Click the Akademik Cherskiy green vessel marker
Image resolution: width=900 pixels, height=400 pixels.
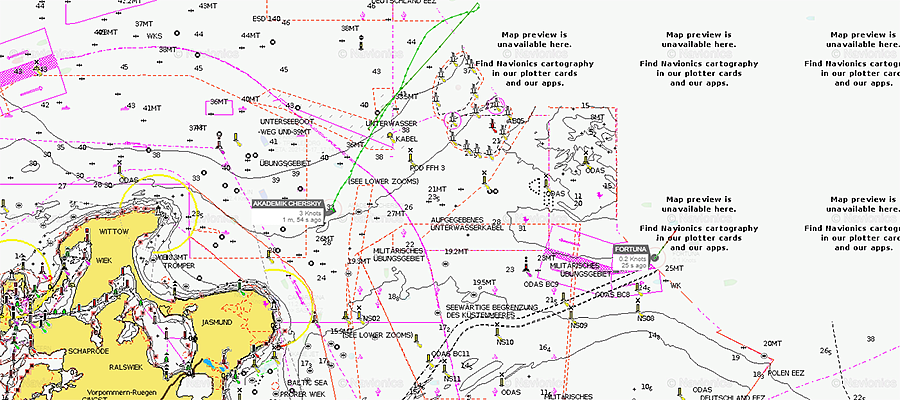click(x=331, y=210)
